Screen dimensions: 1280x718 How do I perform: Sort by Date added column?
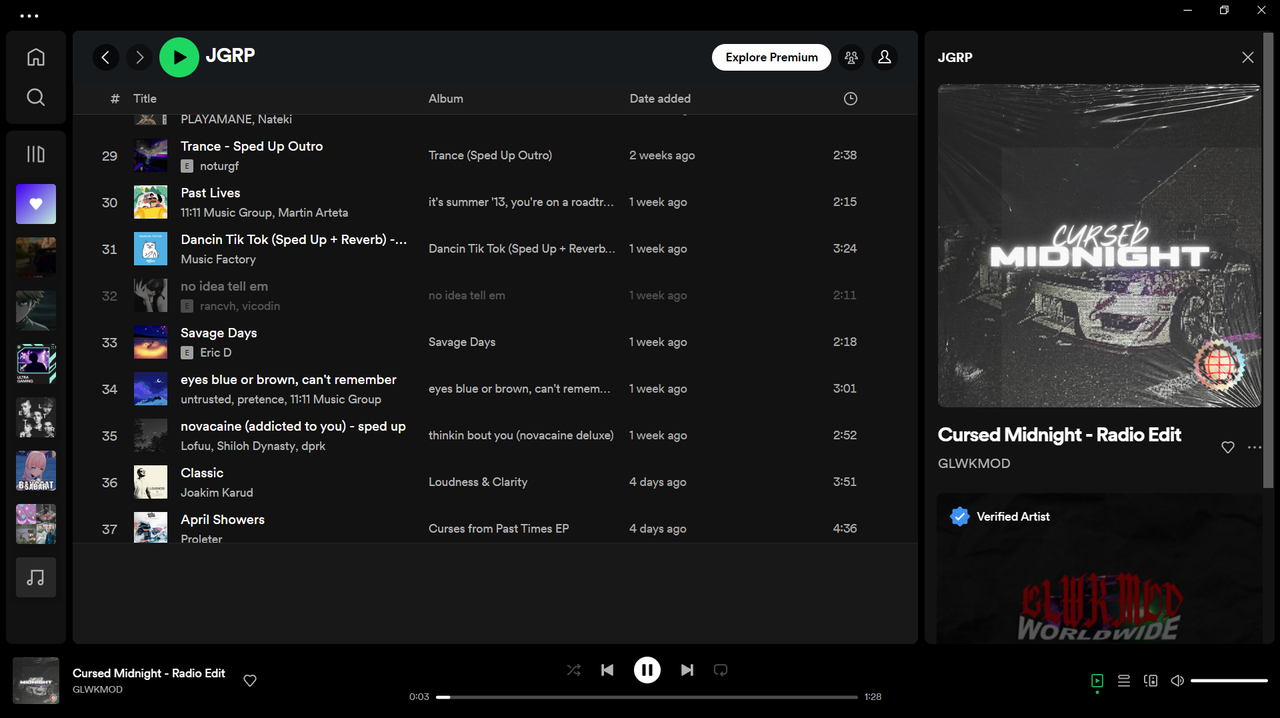(x=660, y=98)
